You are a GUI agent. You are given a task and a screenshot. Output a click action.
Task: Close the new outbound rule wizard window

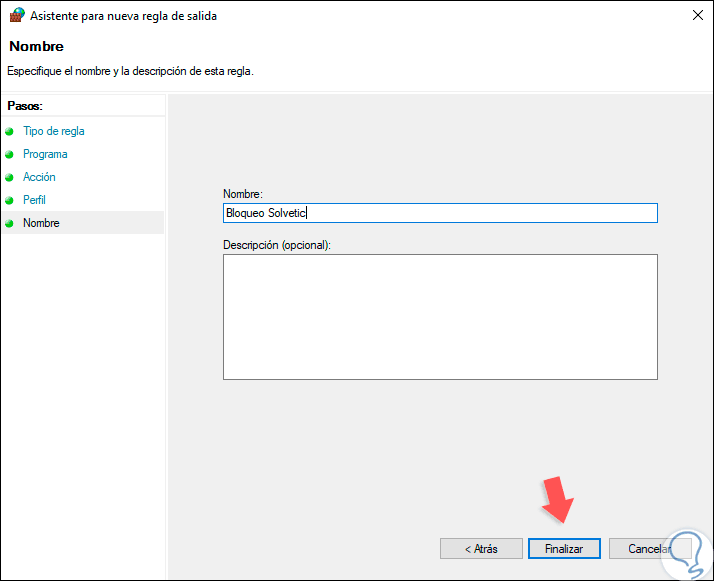click(x=696, y=16)
